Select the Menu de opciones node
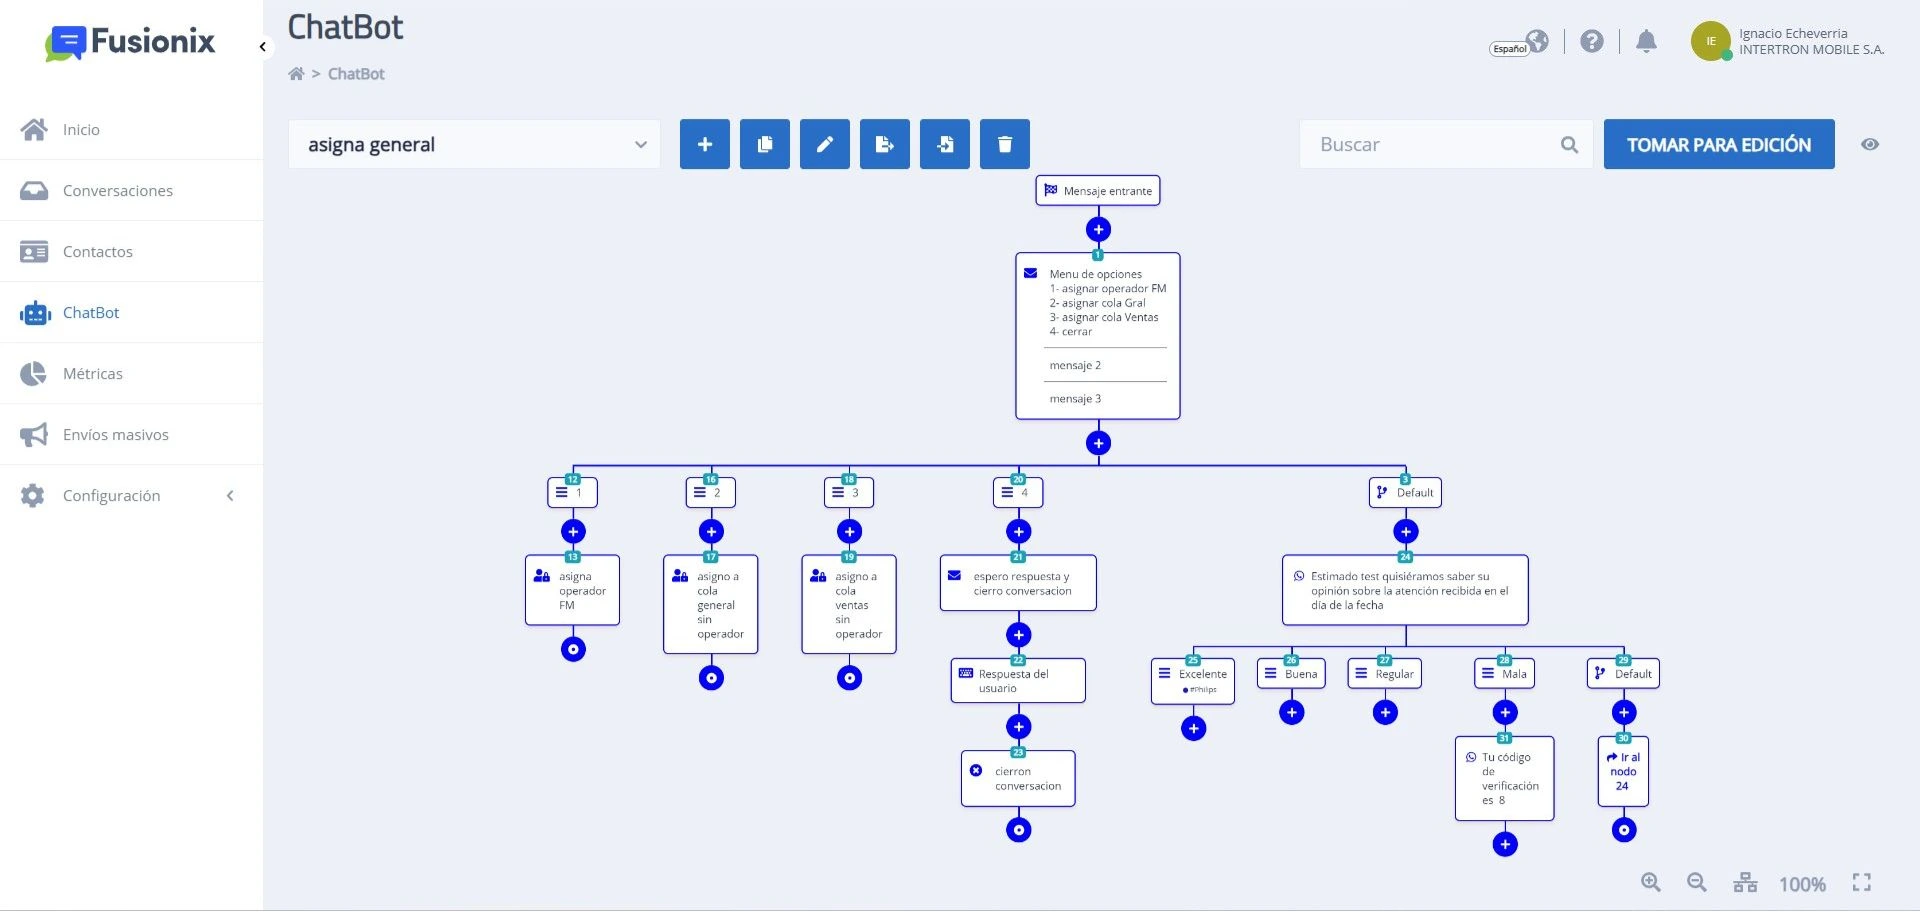This screenshot has width=1920, height=913. point(1098,336)
